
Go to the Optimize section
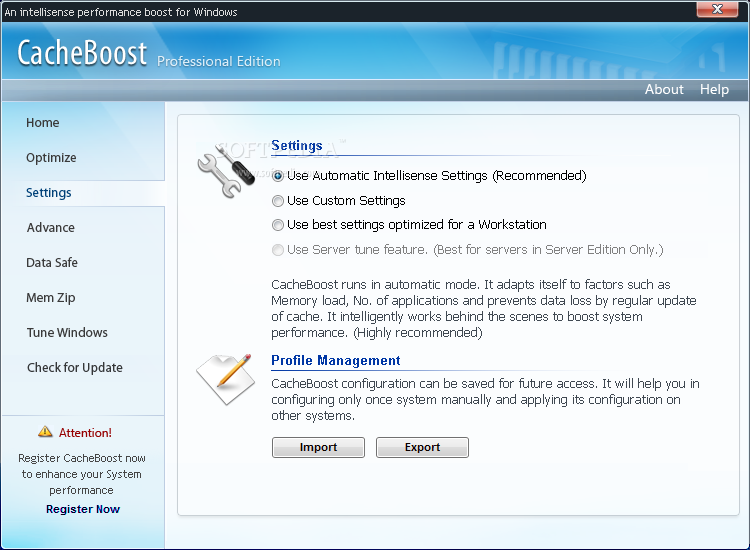51,158
